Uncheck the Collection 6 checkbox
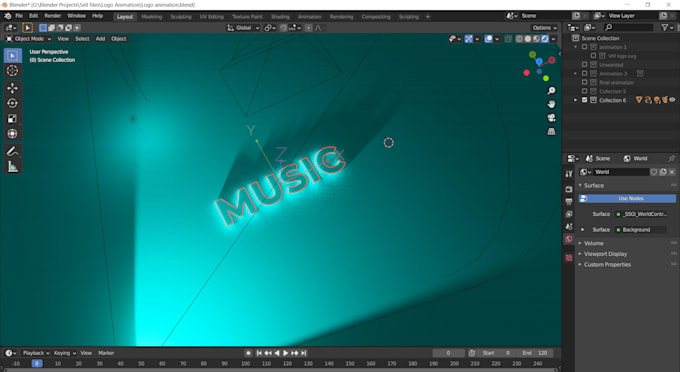This screenshot has width=680, height=372. point(585,100)
